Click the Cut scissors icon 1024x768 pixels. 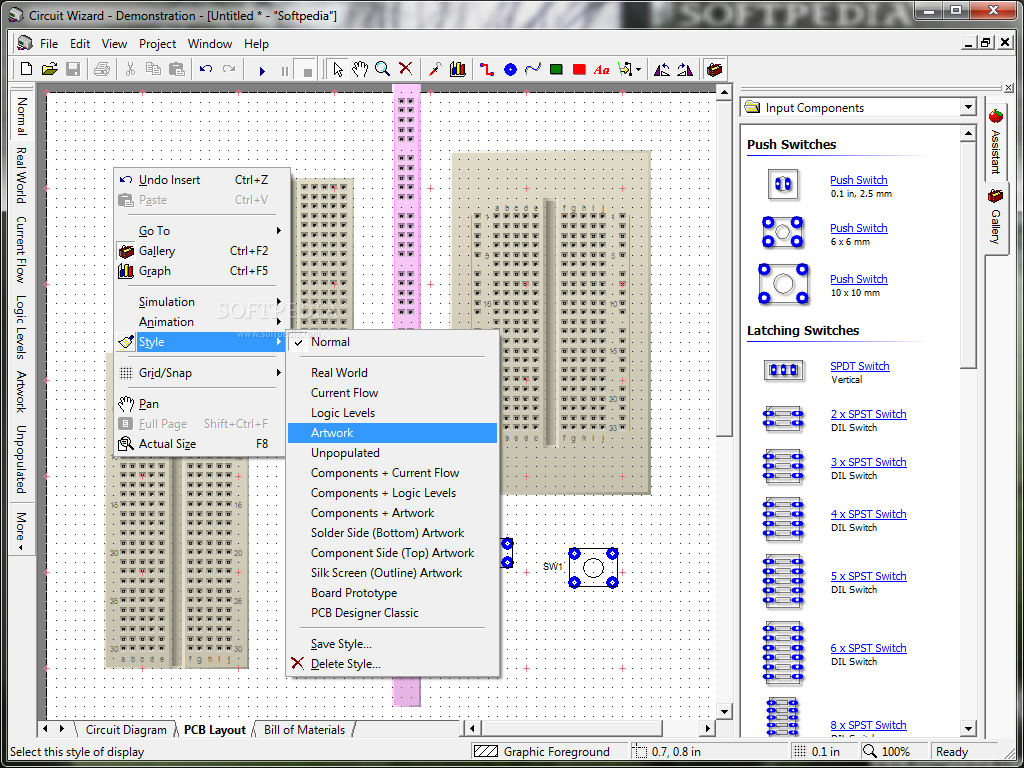130,69
